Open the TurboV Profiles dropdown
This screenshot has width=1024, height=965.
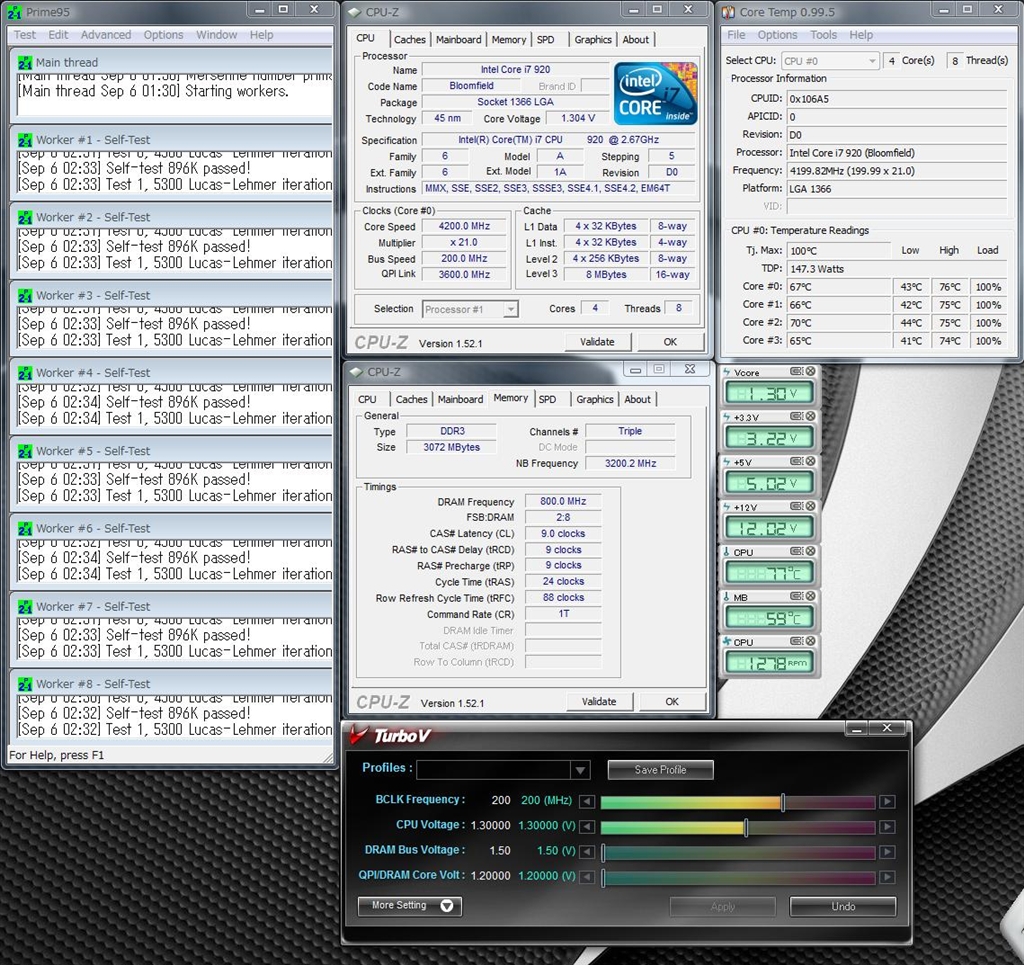(x=580, y=770)
